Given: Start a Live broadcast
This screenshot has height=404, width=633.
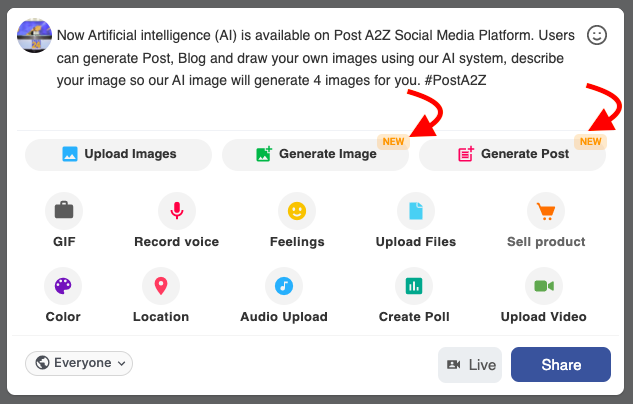Looking at the screenshot, I should click(x=470, y=365).
